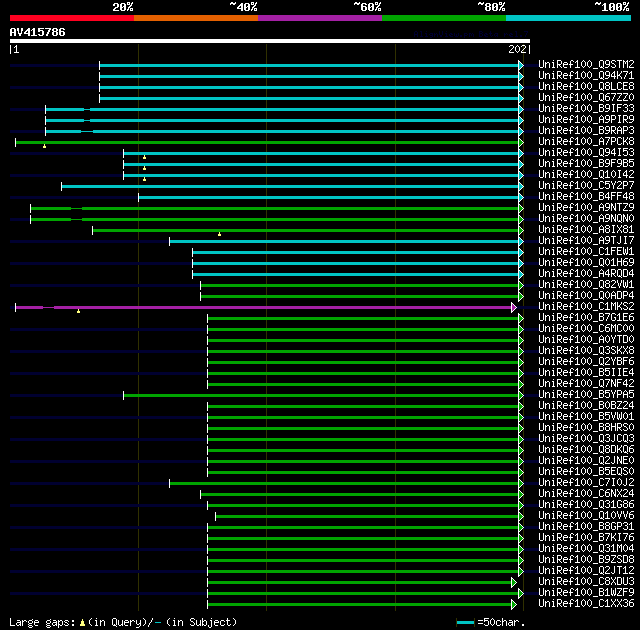Select UniRef100_B7G1E6 label
The image size is (640, 630).
pyautogui.click(x=586, y=318)
